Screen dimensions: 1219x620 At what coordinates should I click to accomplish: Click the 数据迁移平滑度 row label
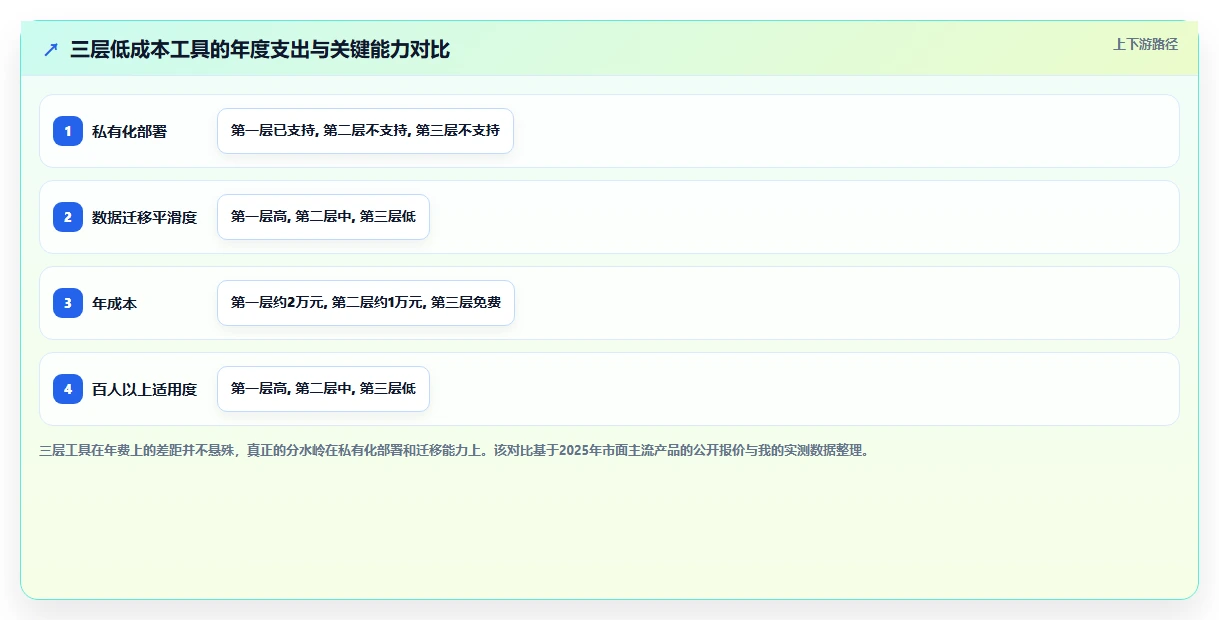tap(145, 217)
